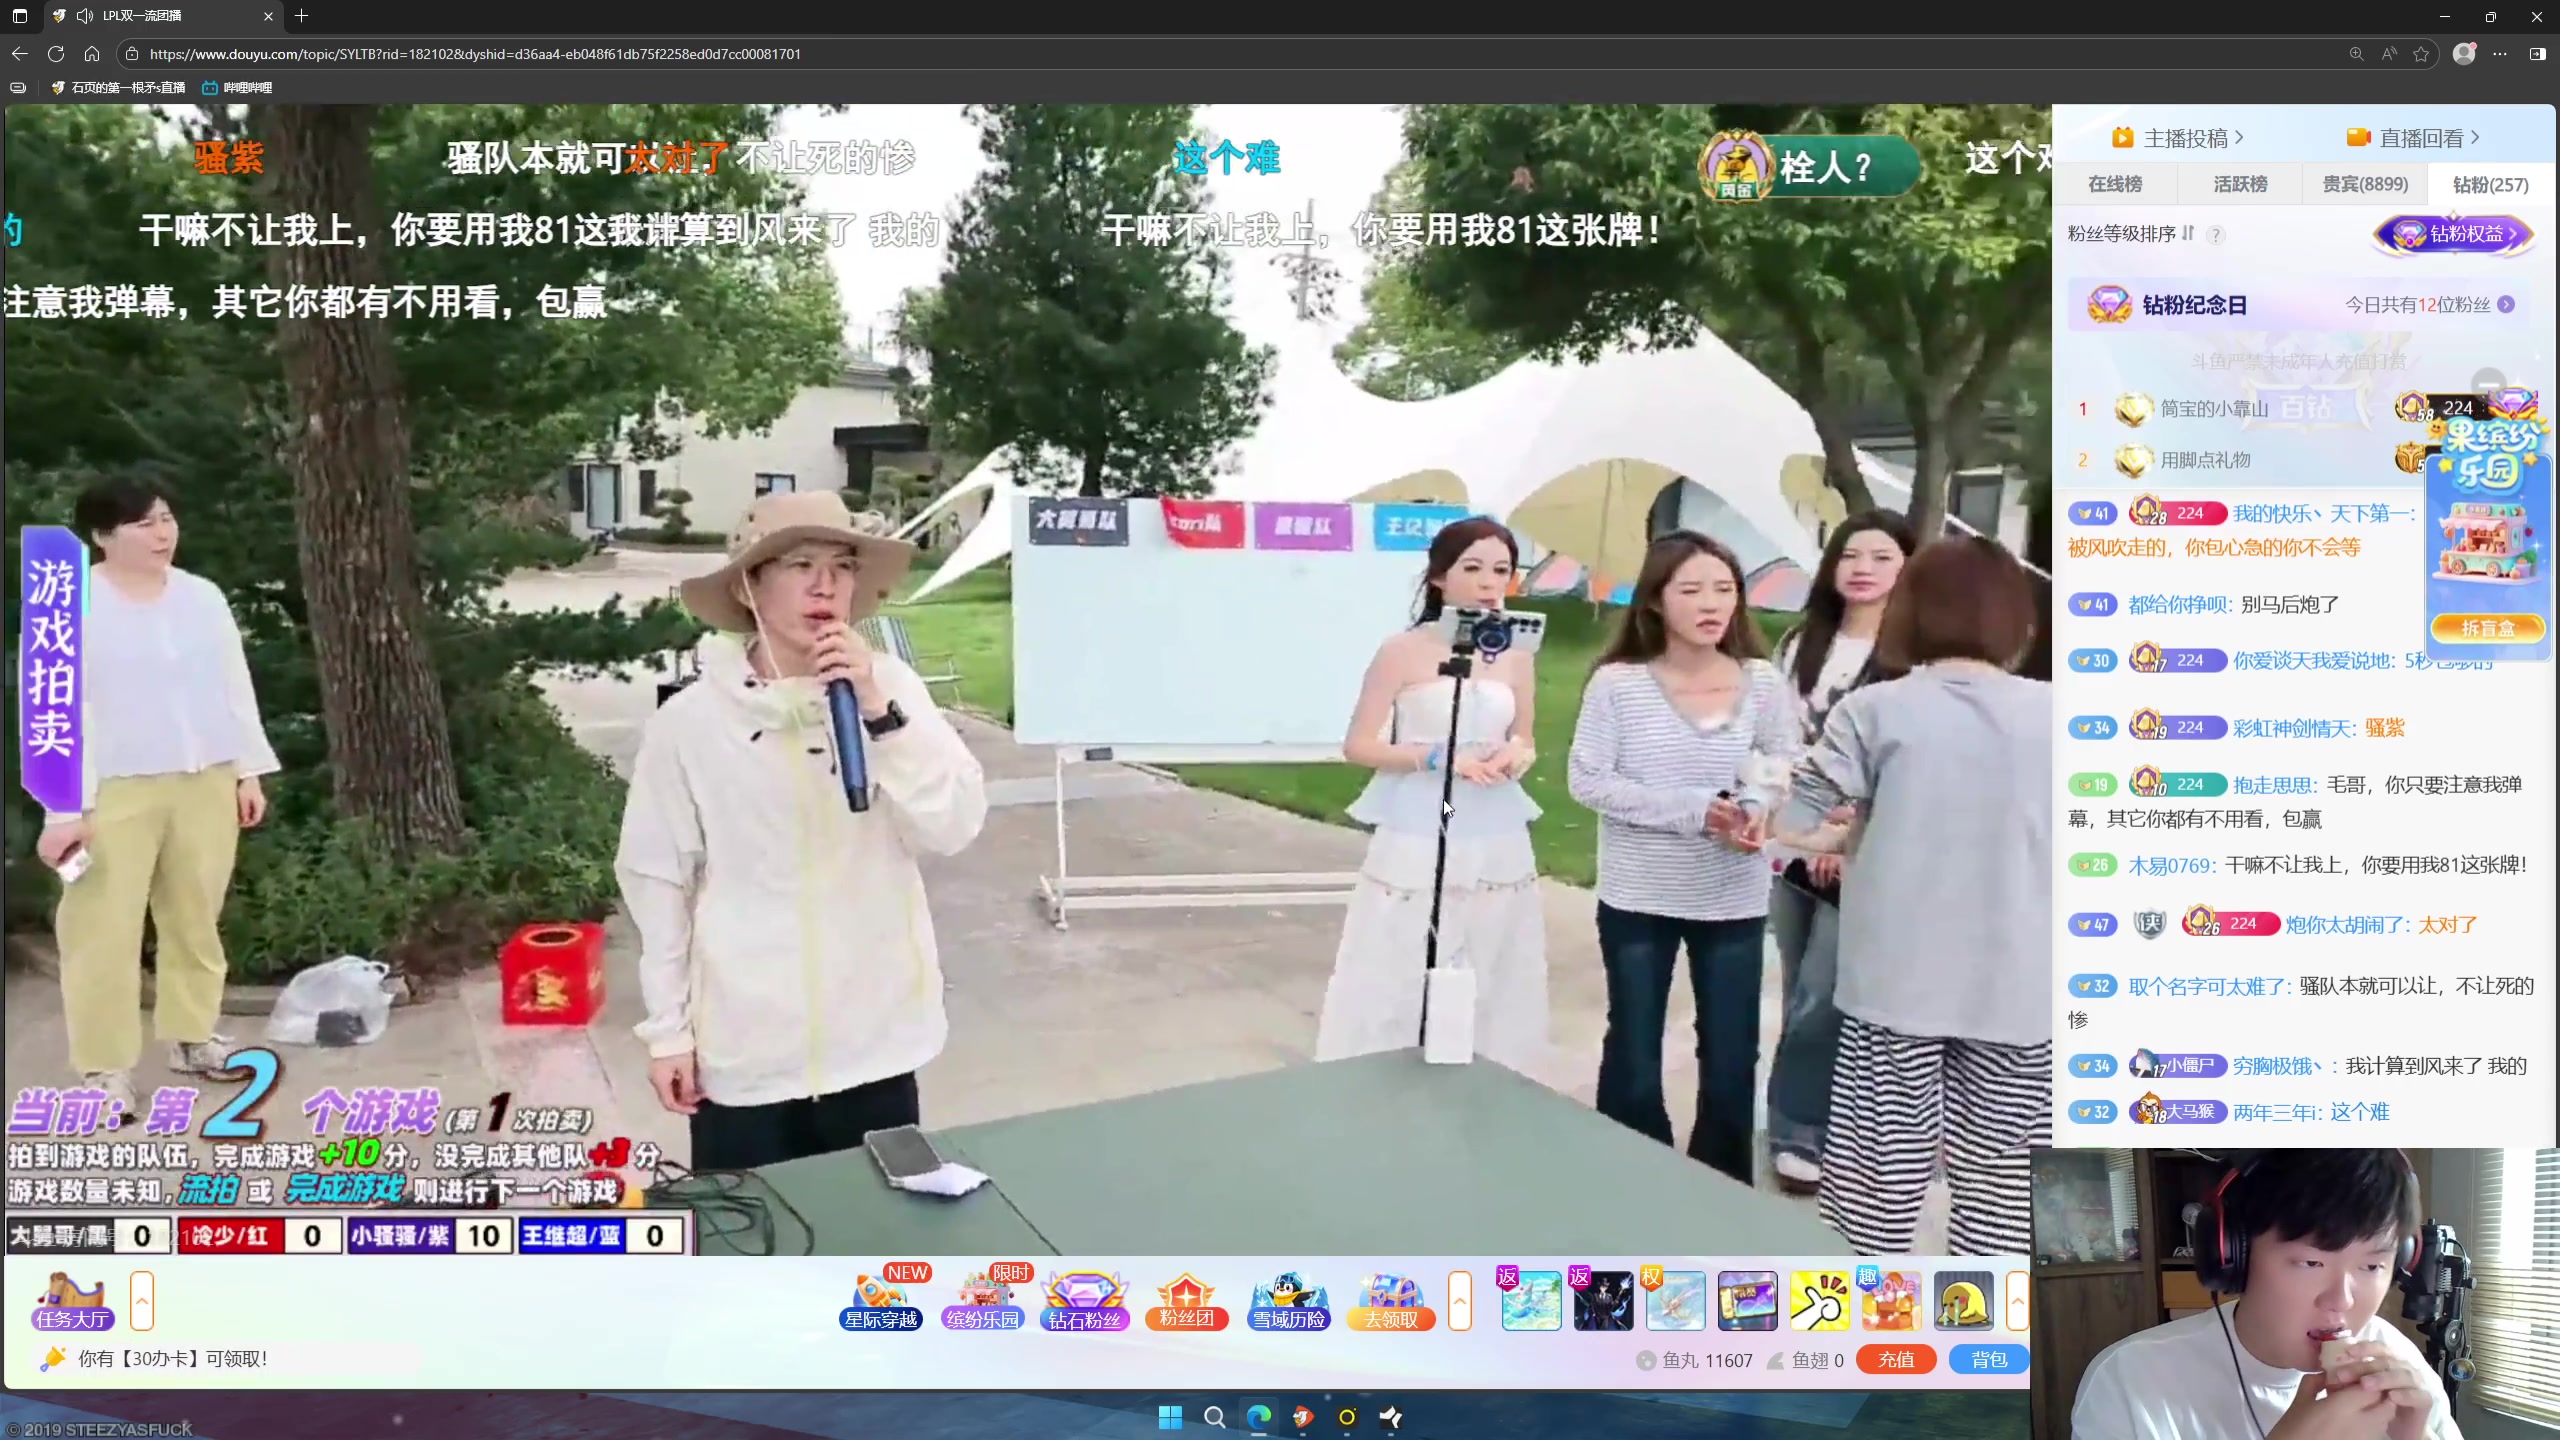Add page to favorites star icon
2560x1440 pixels.
tap(2421, 54)
